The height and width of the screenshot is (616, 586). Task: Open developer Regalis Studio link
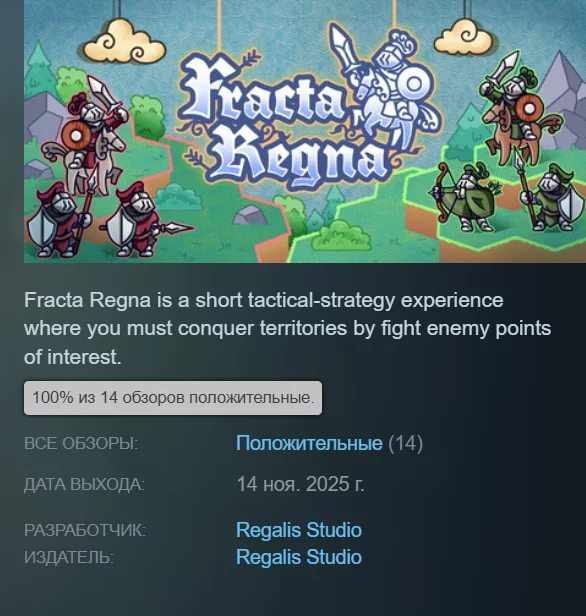pyautogui.click(x=299, y=530)
